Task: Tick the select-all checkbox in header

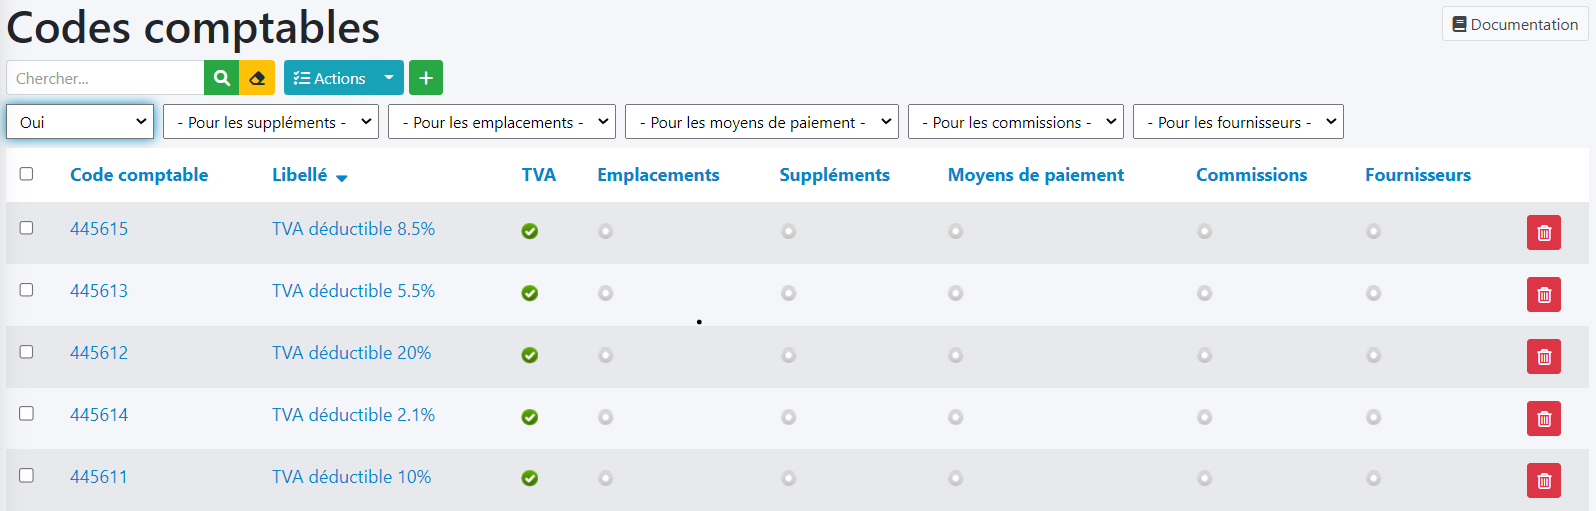Action: (27, 174)
